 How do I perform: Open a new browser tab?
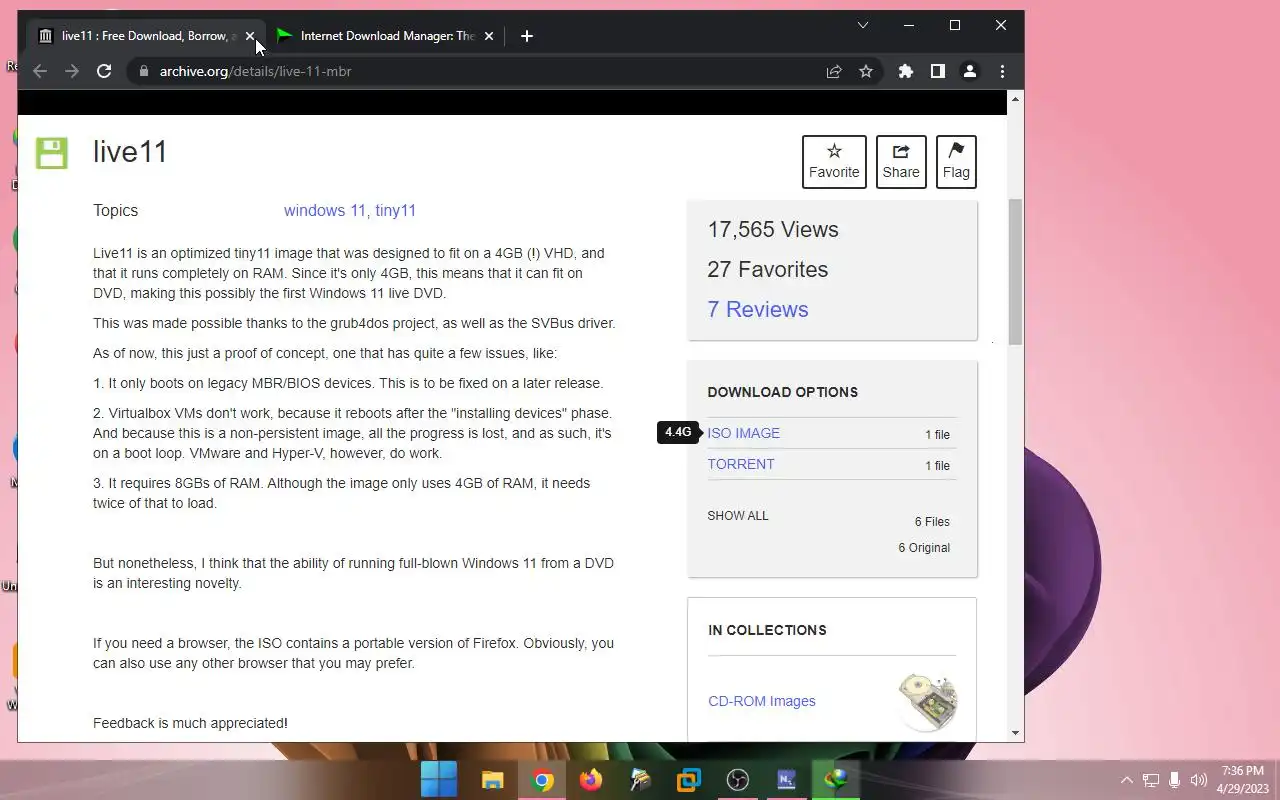pos(527,36)
